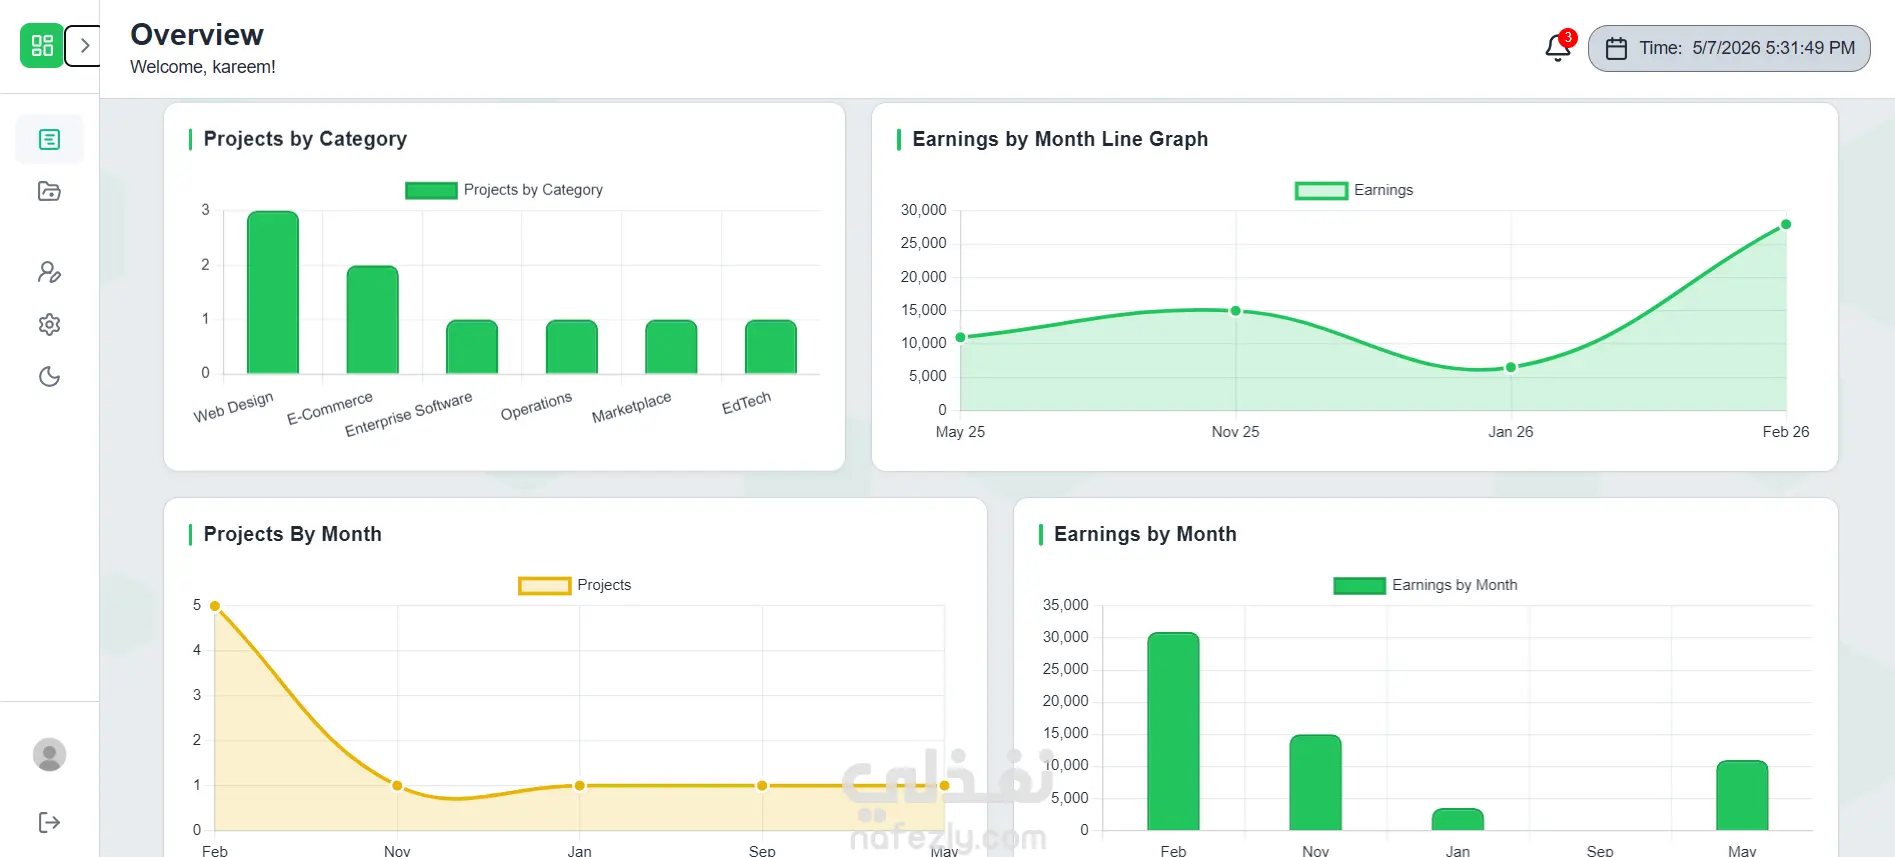Toggle the Earnings by Month legend item
The height and width of the screenshot is (857, 1895).
(1425, 585)
